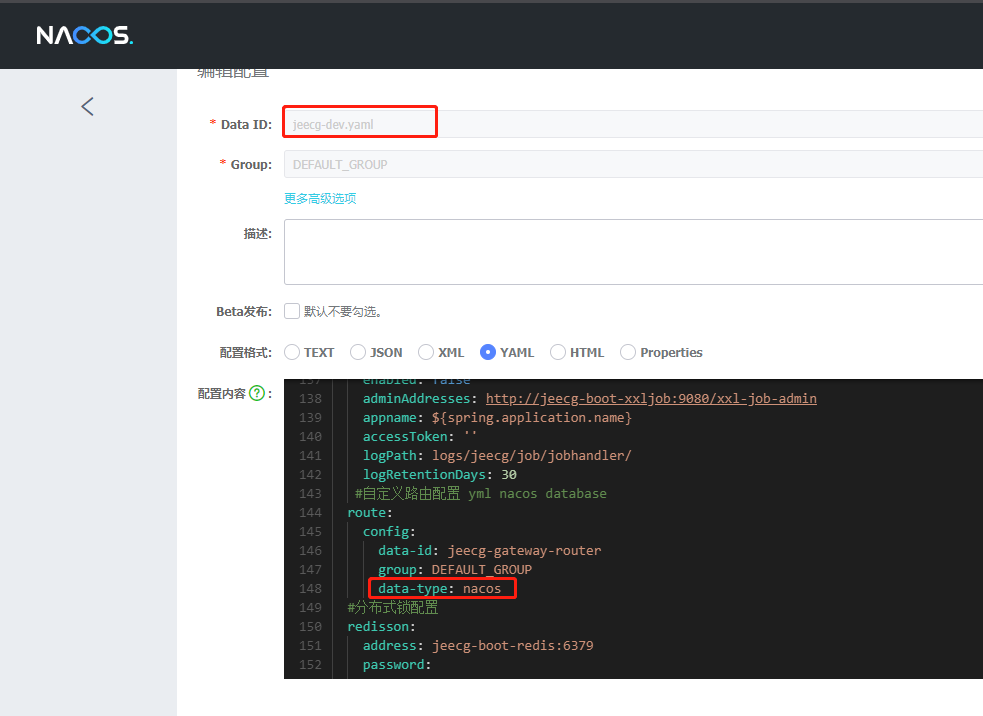Click data-type: nacos line

(439, 589)
